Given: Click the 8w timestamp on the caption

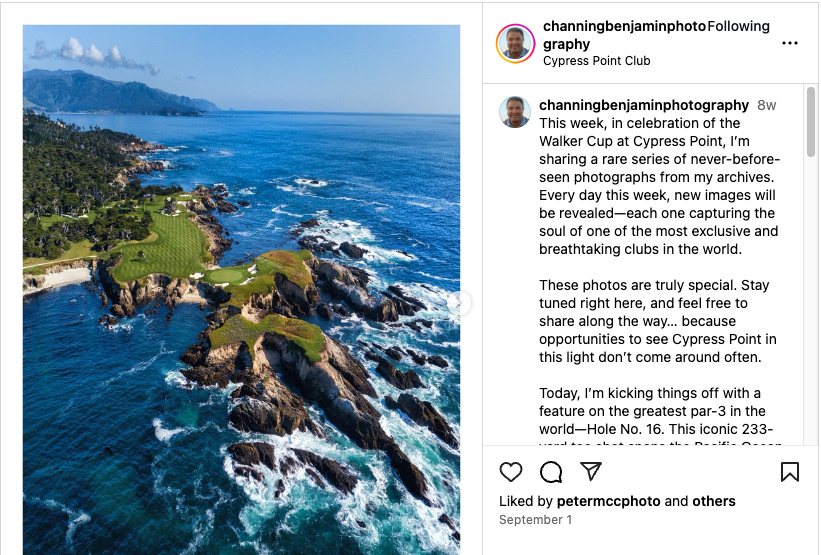Looking at the screenshot, I should pyautogui.click(x=766, y=105).
